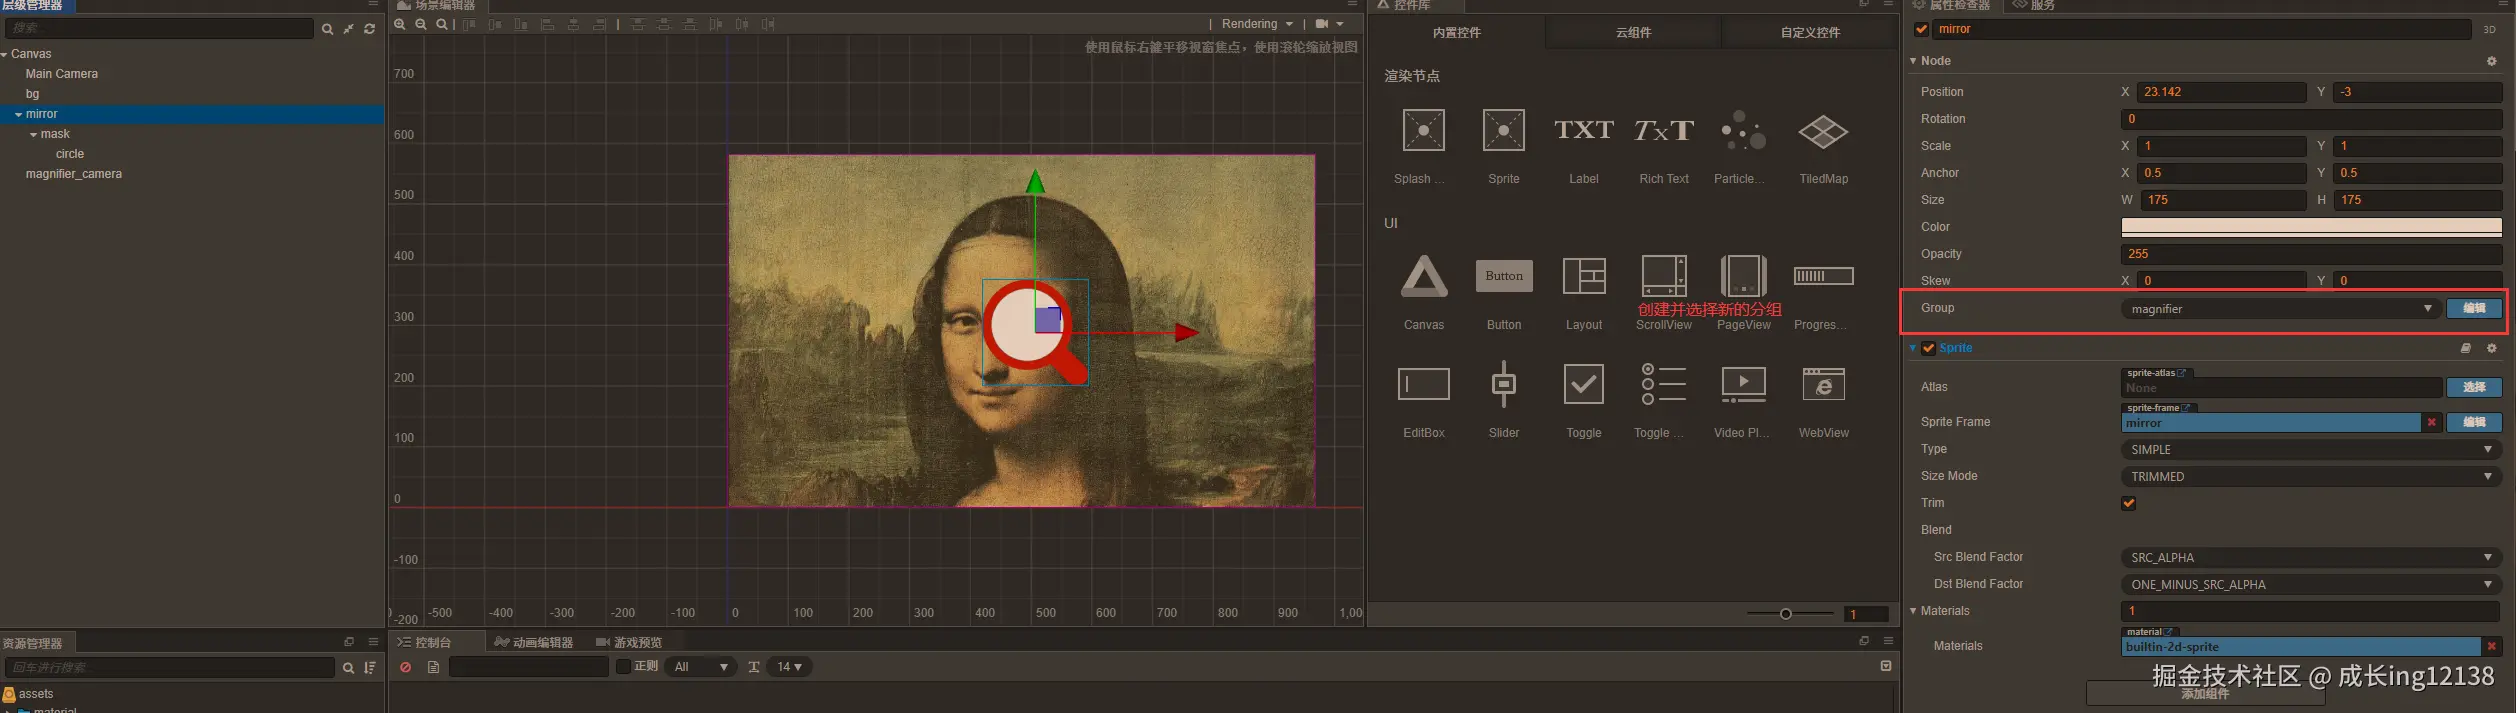Open the Type SIMPLE dropdown
Image resolution: width=2516 pixels, height=713 pixels.
[x=2311, y=450]
